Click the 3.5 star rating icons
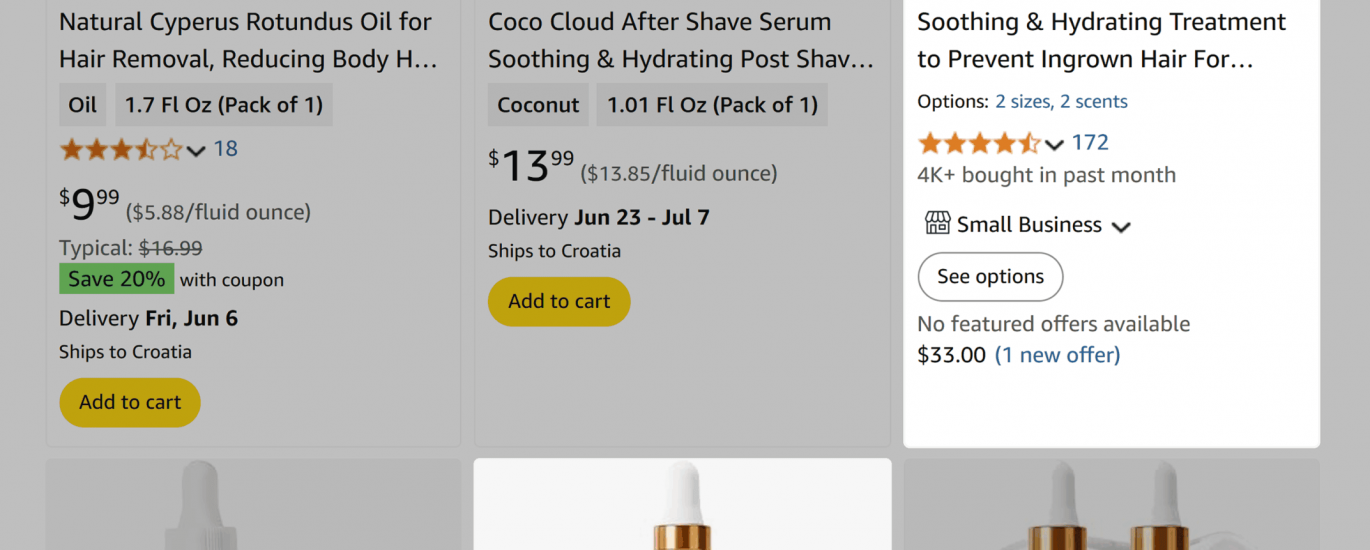Screen dimensions: 1370x550 [x=120, y=150]
